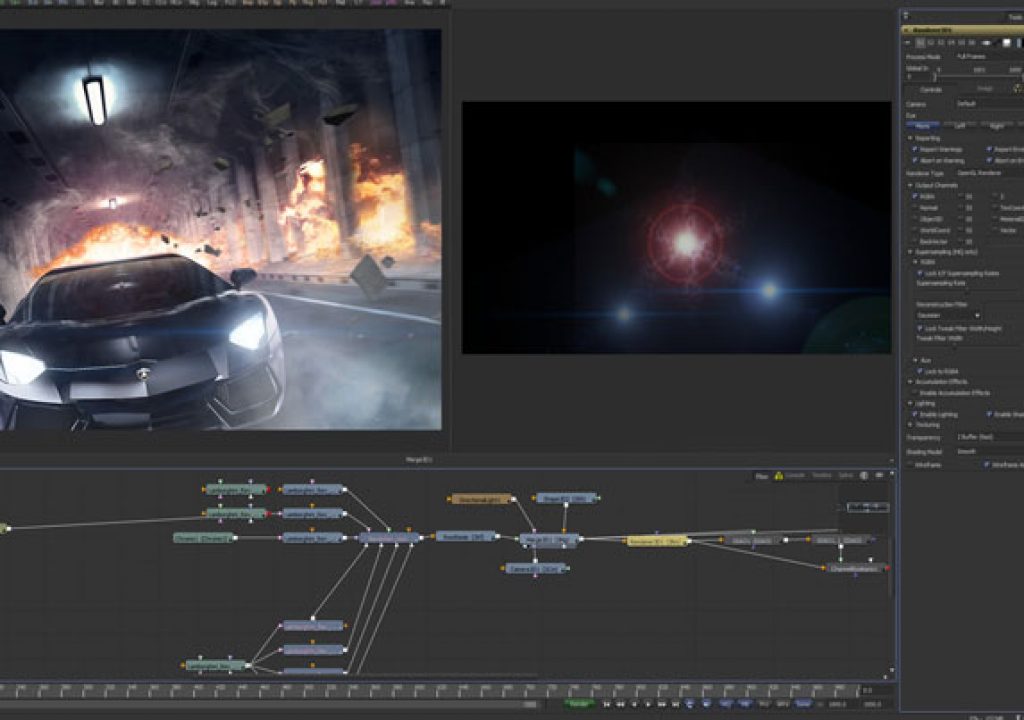Collapse the Output Channels section
Viewport: 1024px width, 720px height.
click(x=910, y=186)
